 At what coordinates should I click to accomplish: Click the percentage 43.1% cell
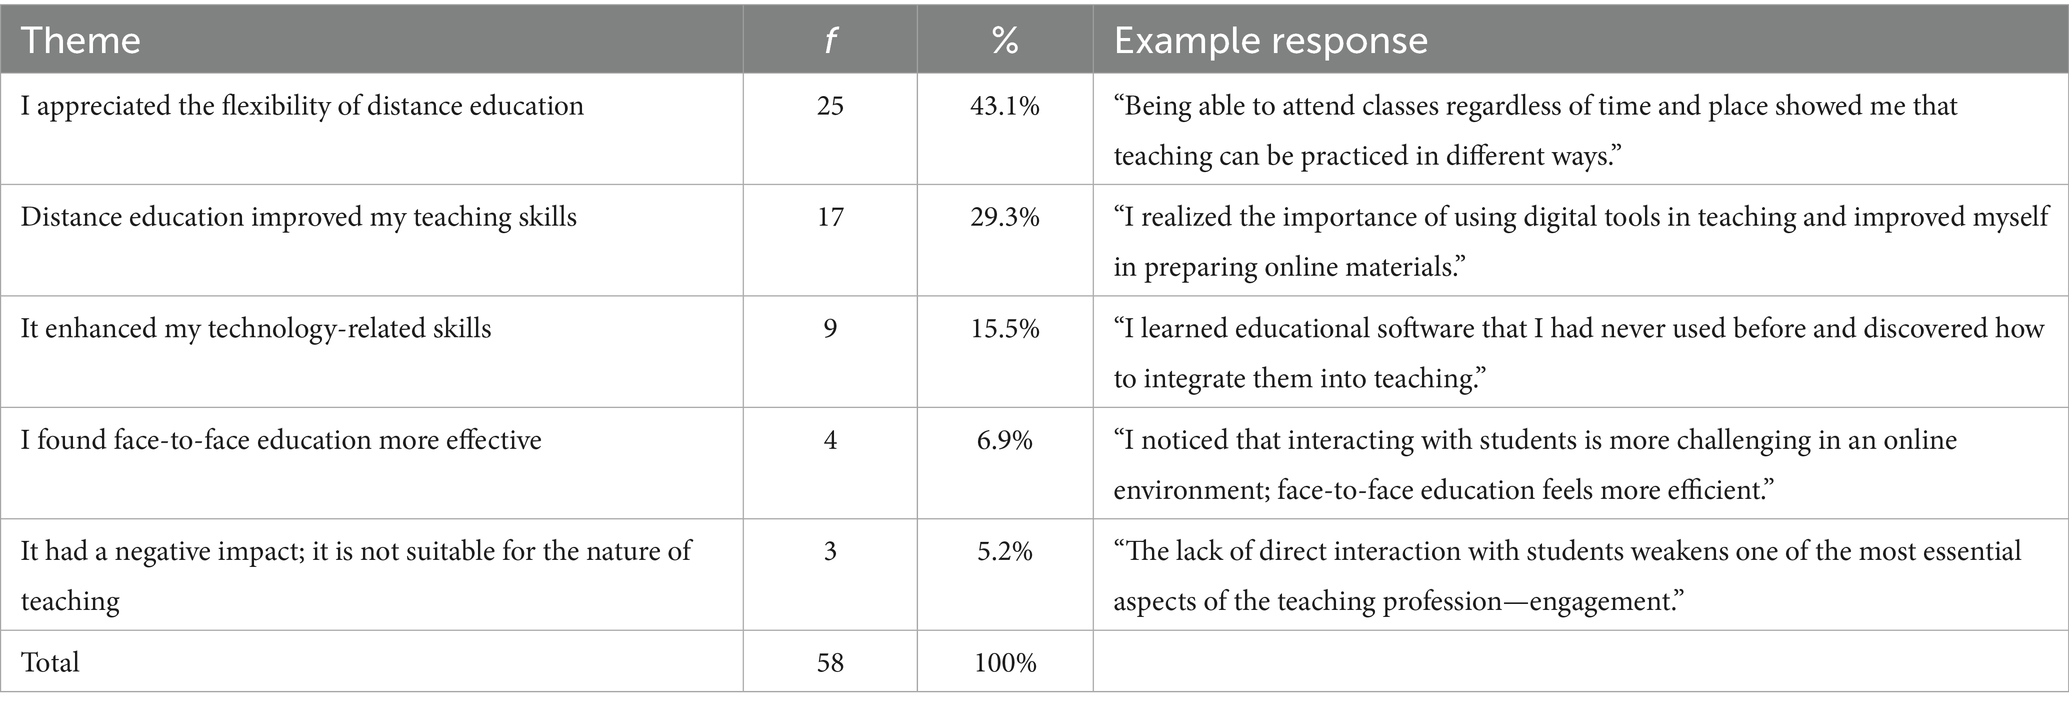point(1004,106)
